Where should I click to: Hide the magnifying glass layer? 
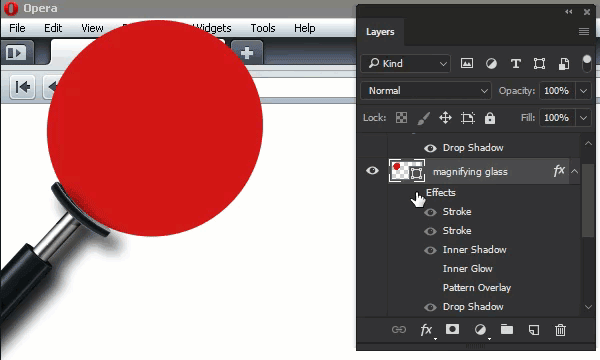(x=372, y=170)
